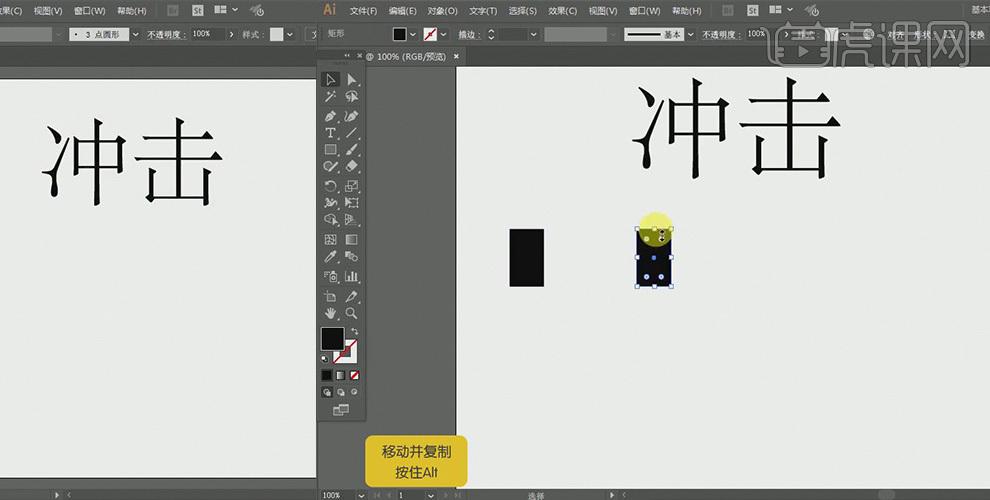Set paint mode to Gradient
The image size is (990, 500).
click(340, 375)
